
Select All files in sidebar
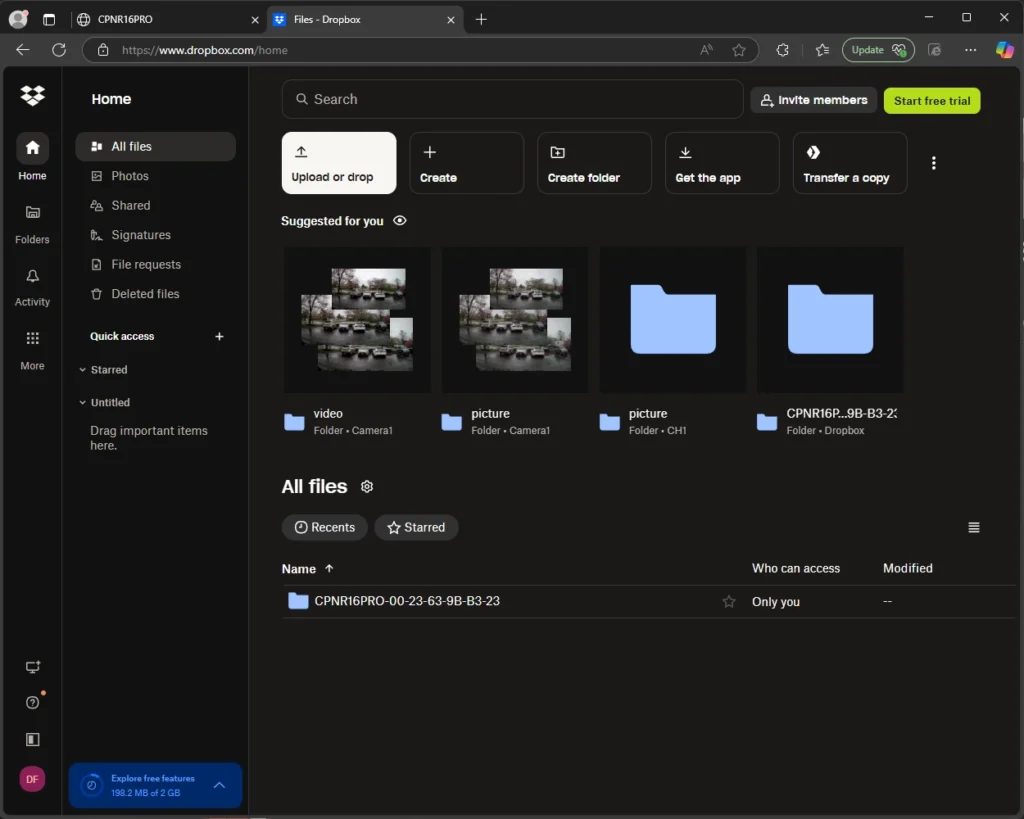(x=155, y=146)
